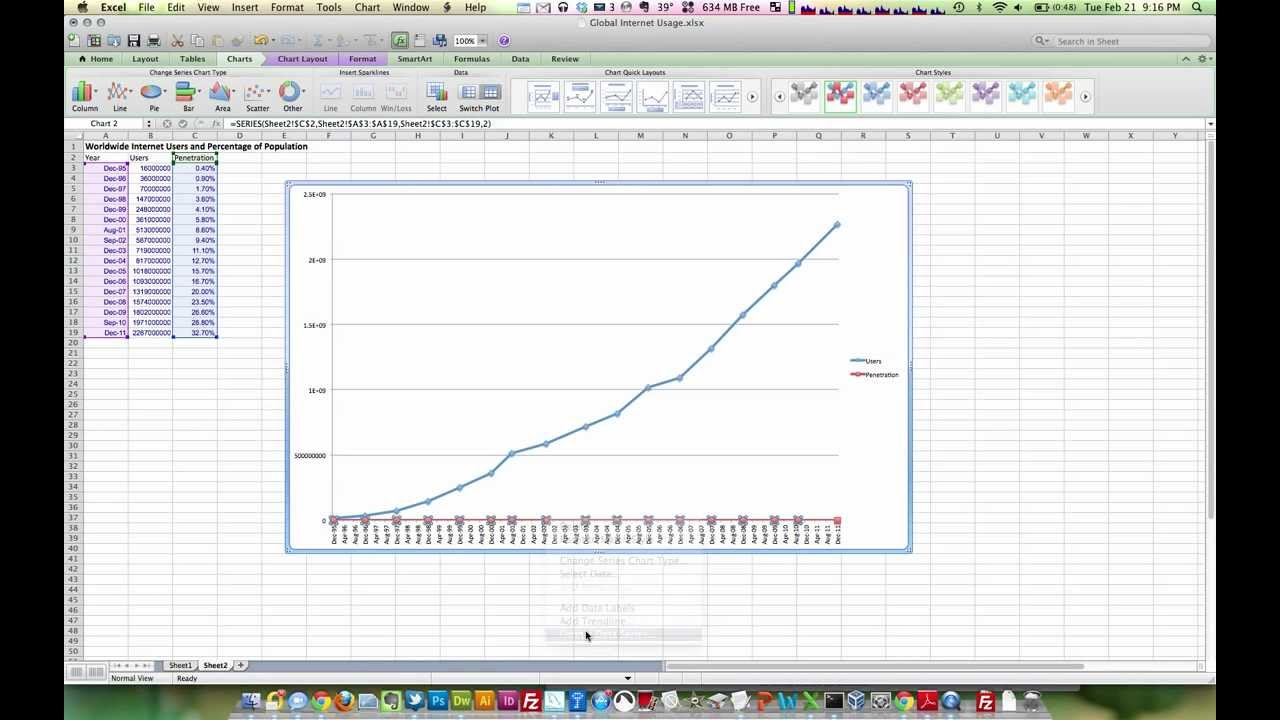
Task: Switch to the Chart Layout ribbon tab
Action: (x=302, y=58)
